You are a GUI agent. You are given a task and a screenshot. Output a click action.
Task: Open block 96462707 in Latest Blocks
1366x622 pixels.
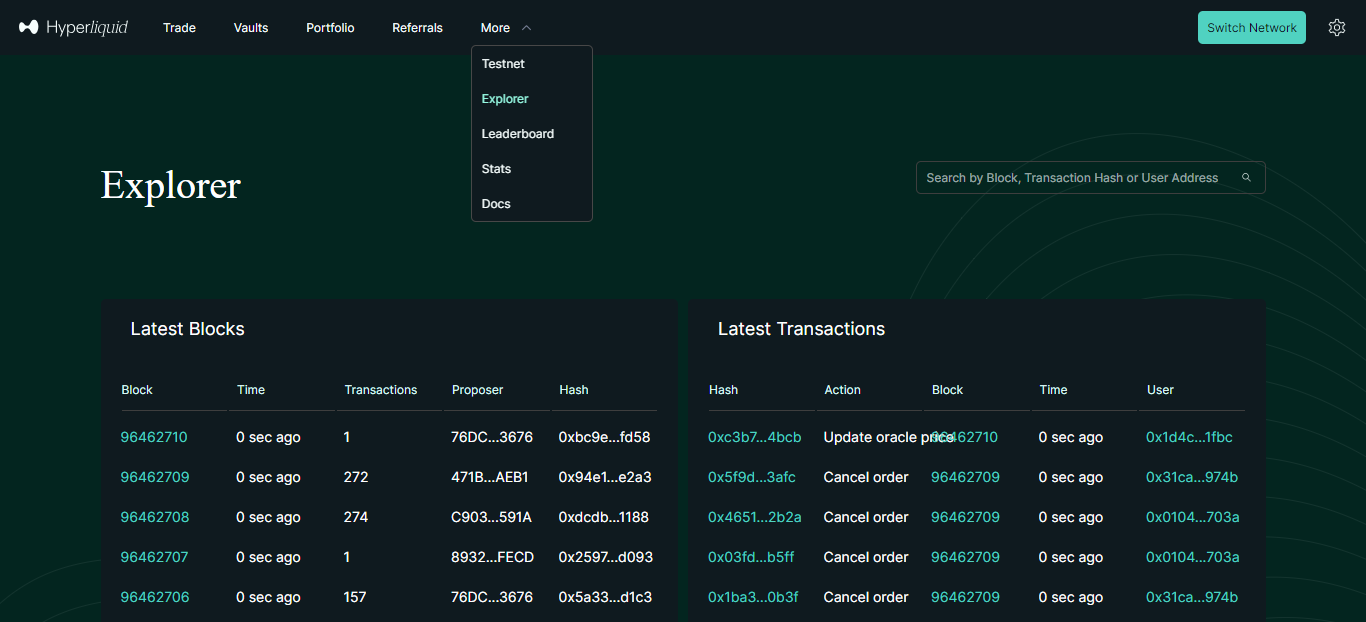tap(154, 557)
